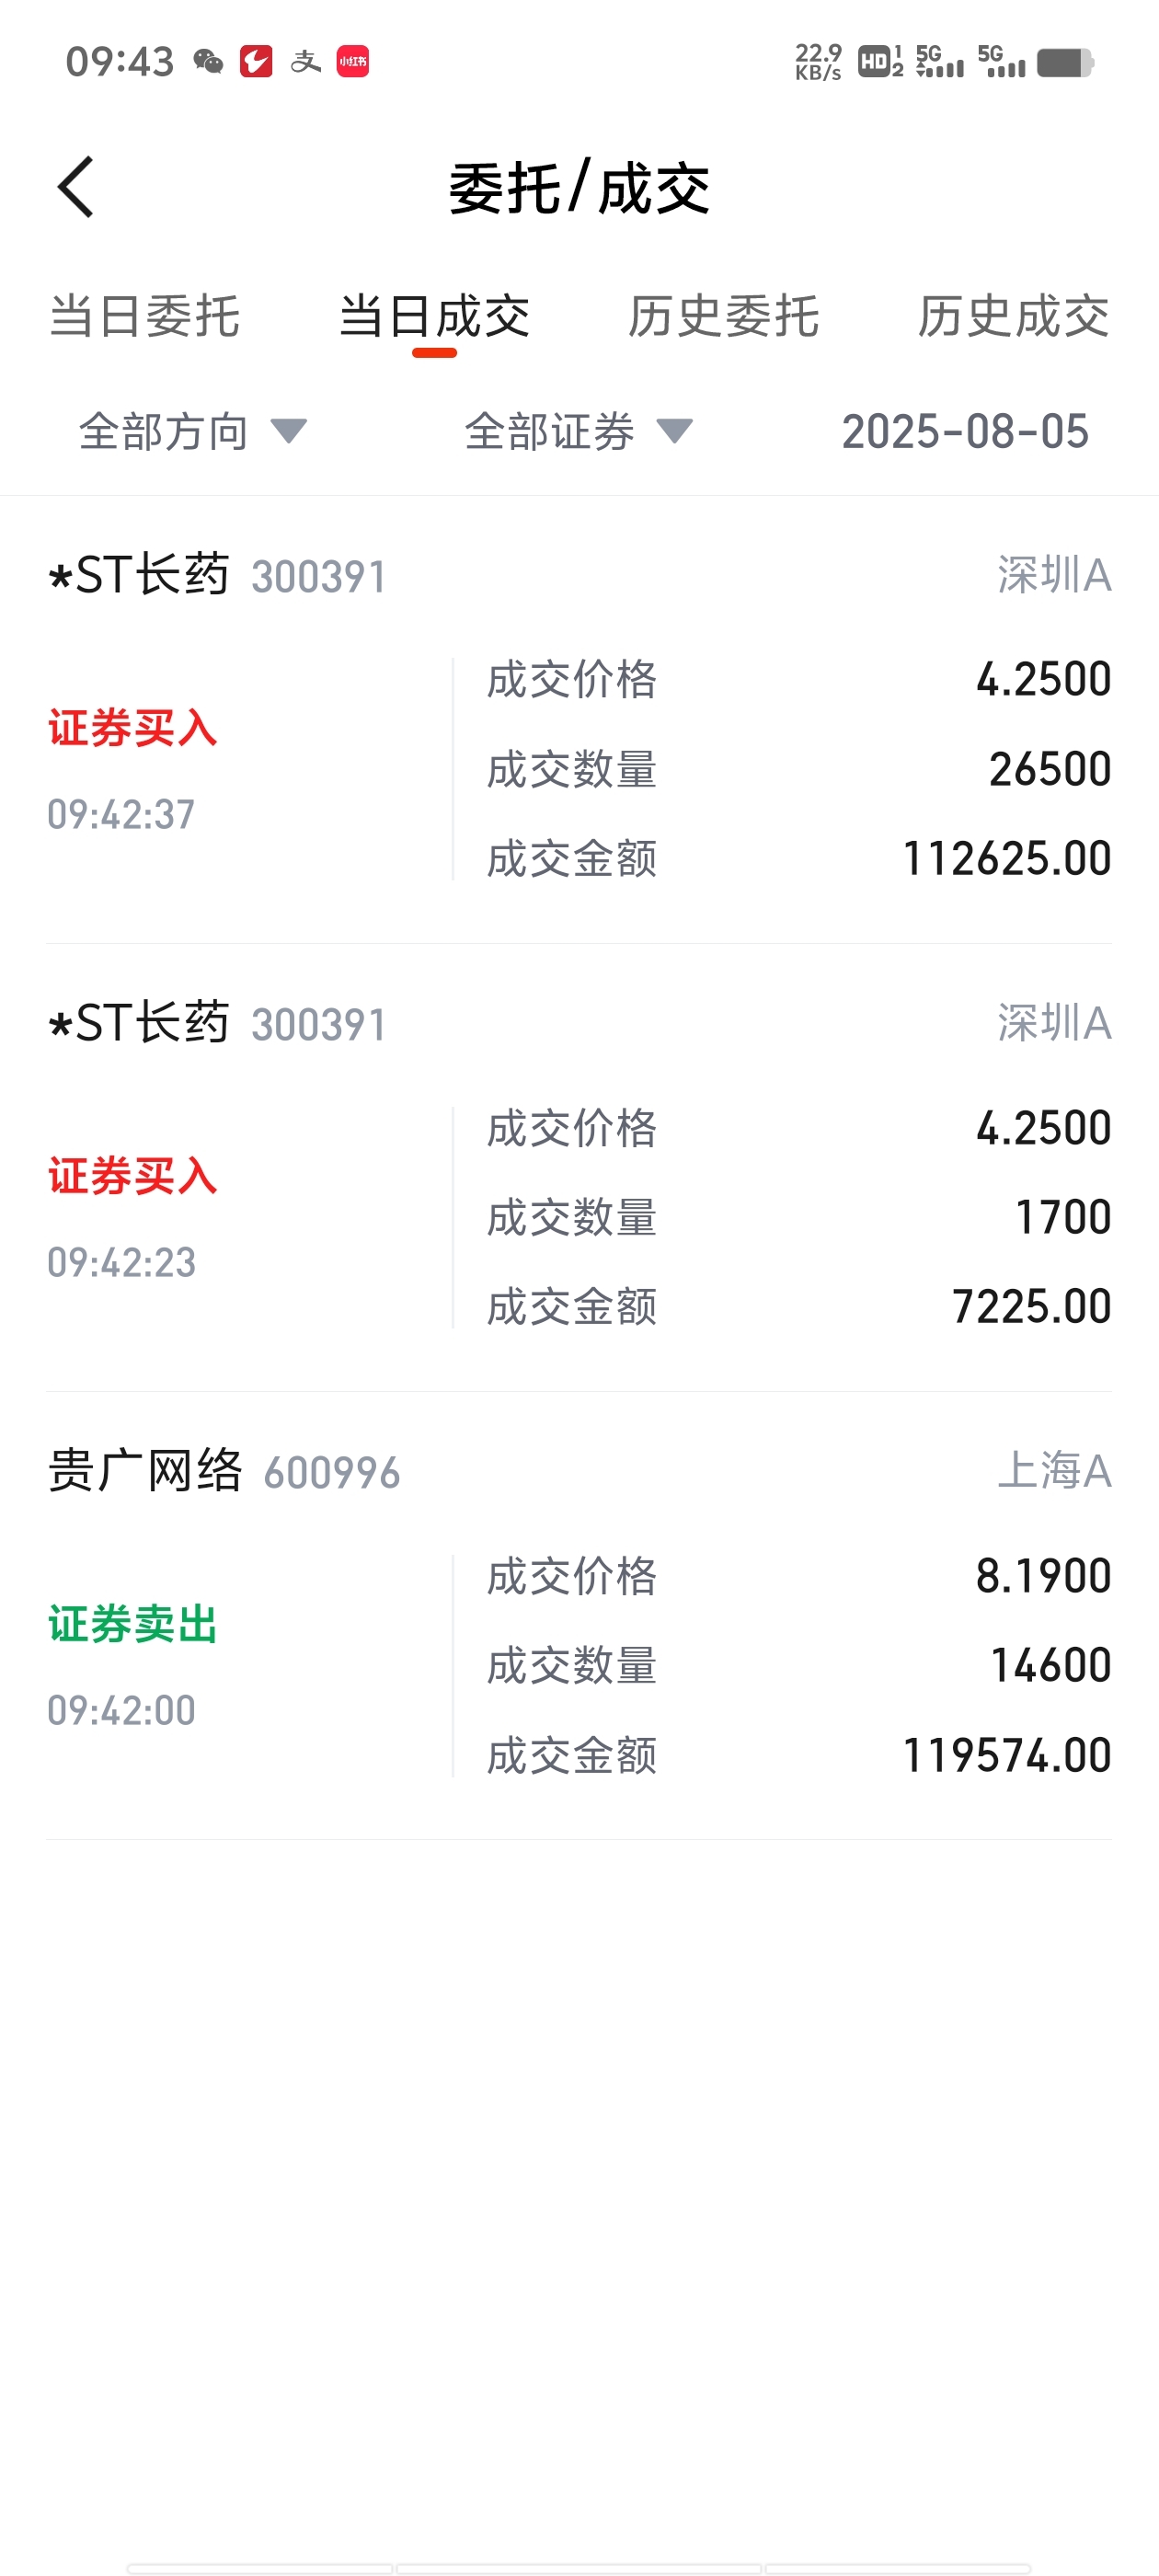This screenshot has height=2576, width=1159.
Task: Expand the 全部证券 securities dropdown
Action: pyautogui.click(x=578, y=431)
